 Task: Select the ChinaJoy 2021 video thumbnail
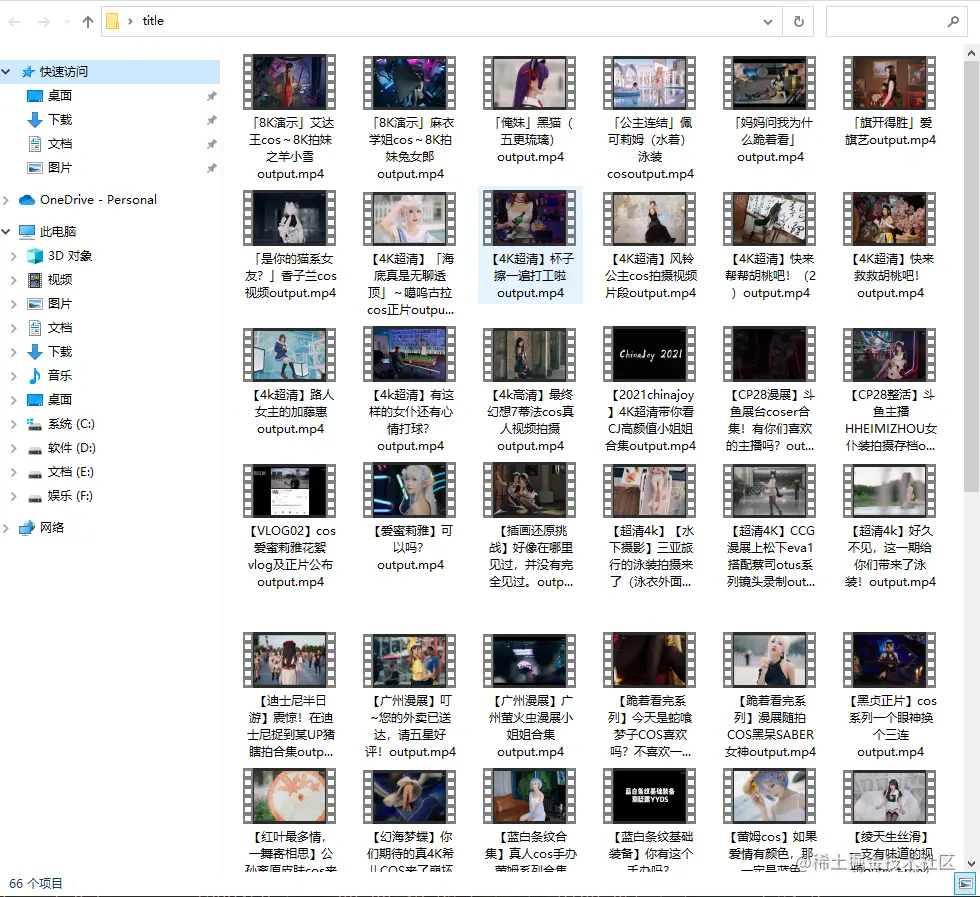tap(650, 354)
